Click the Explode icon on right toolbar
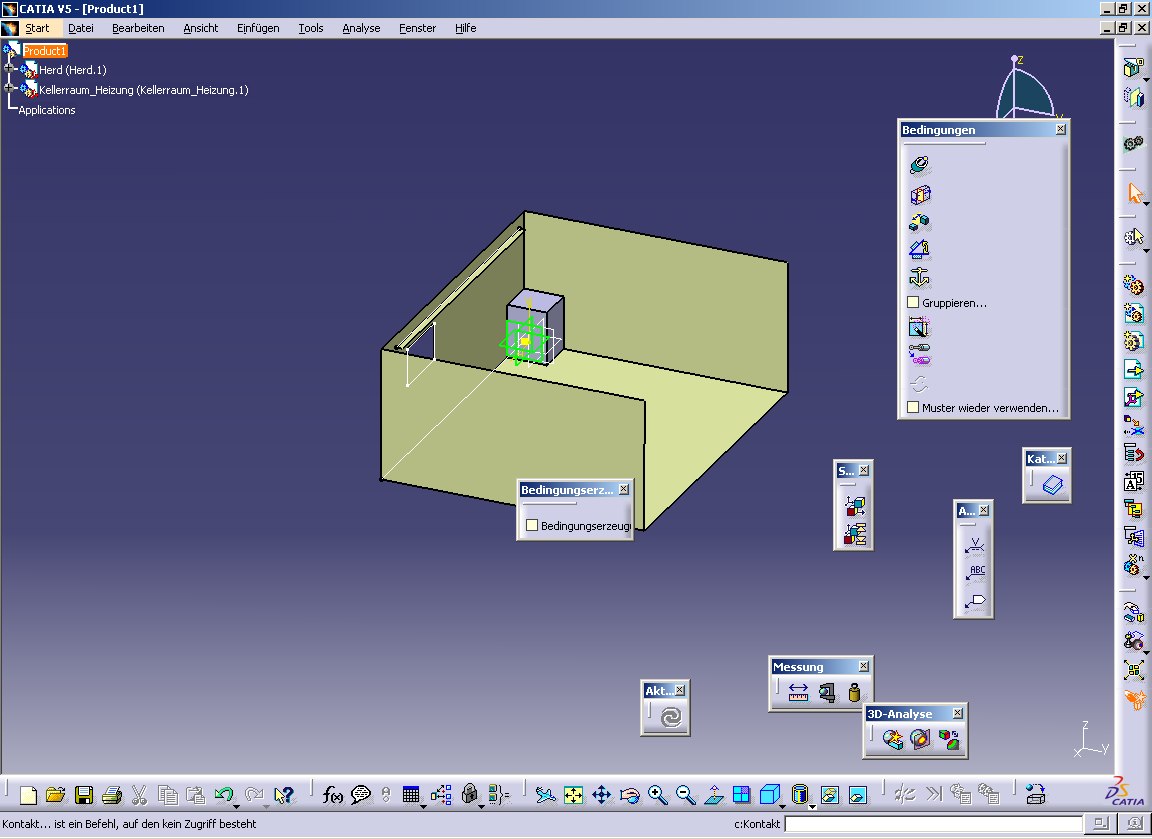Viewport: 1152px width, 839px height. tap(1134, 670)
